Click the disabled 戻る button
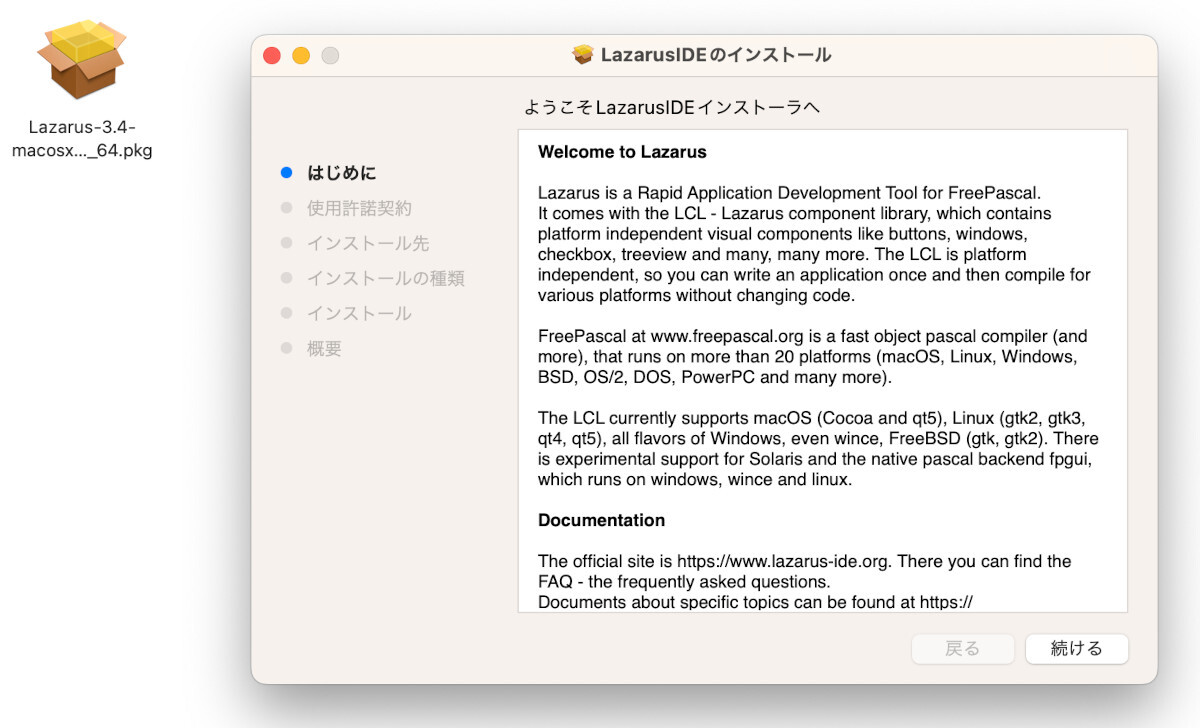 962,648
